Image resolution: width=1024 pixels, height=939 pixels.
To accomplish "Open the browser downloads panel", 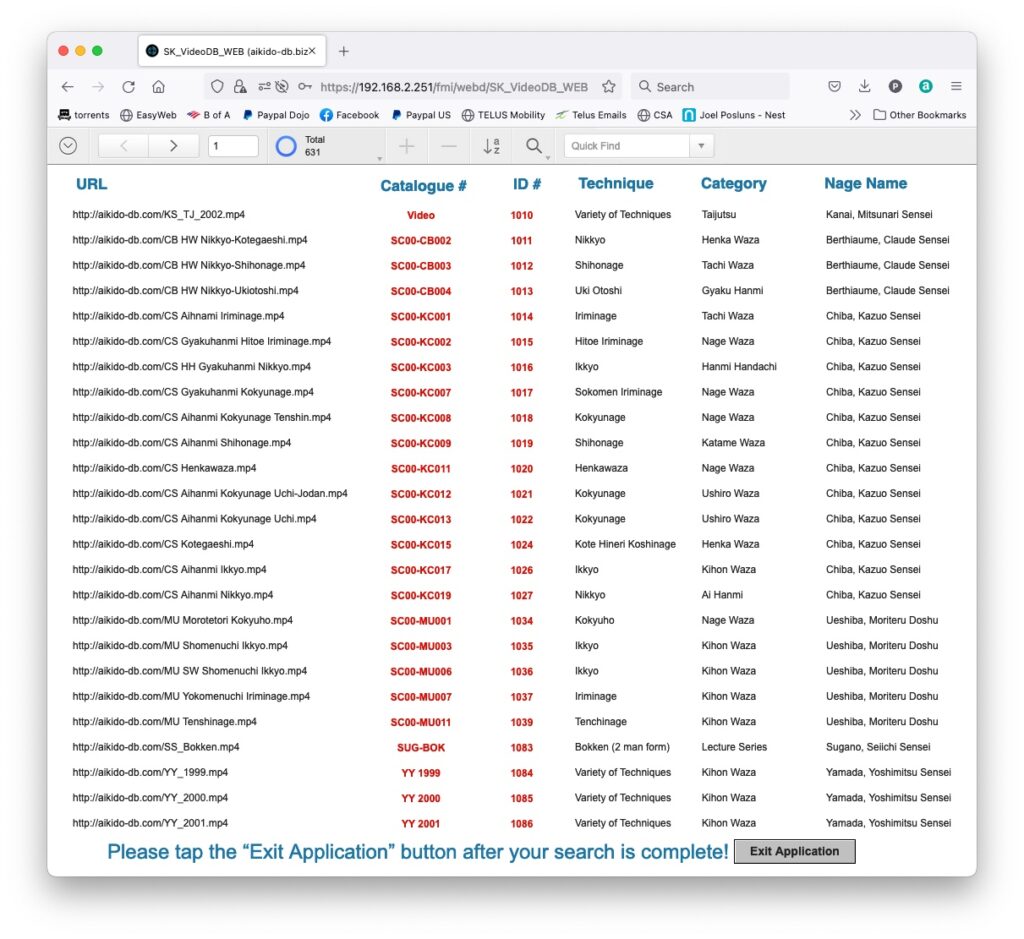I will (x=864, y=86).
